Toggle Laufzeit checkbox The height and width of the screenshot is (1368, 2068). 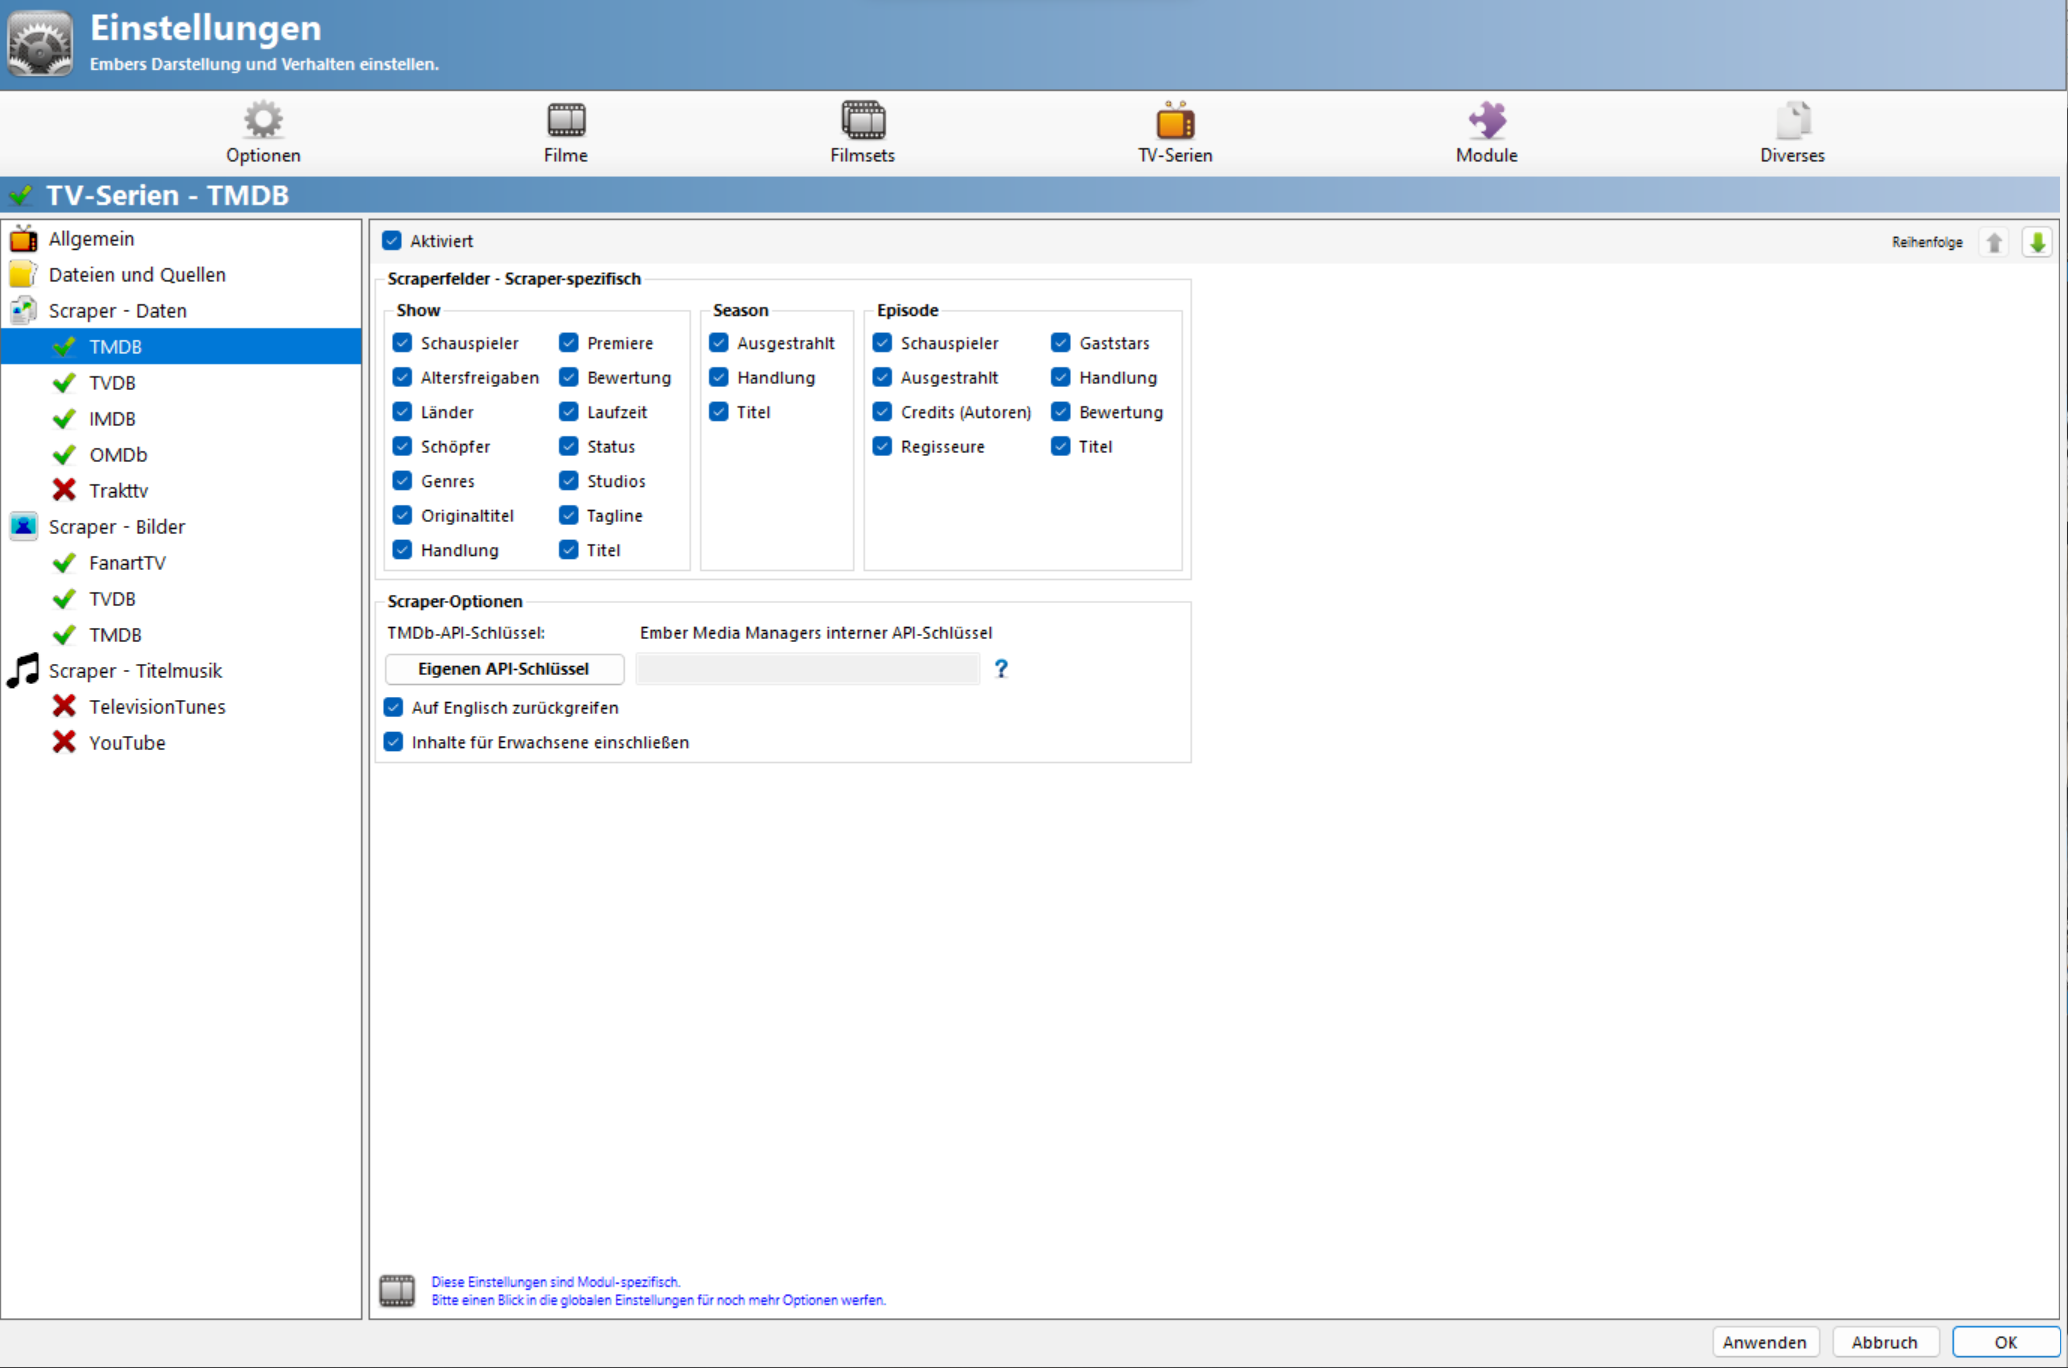[569, 412]
